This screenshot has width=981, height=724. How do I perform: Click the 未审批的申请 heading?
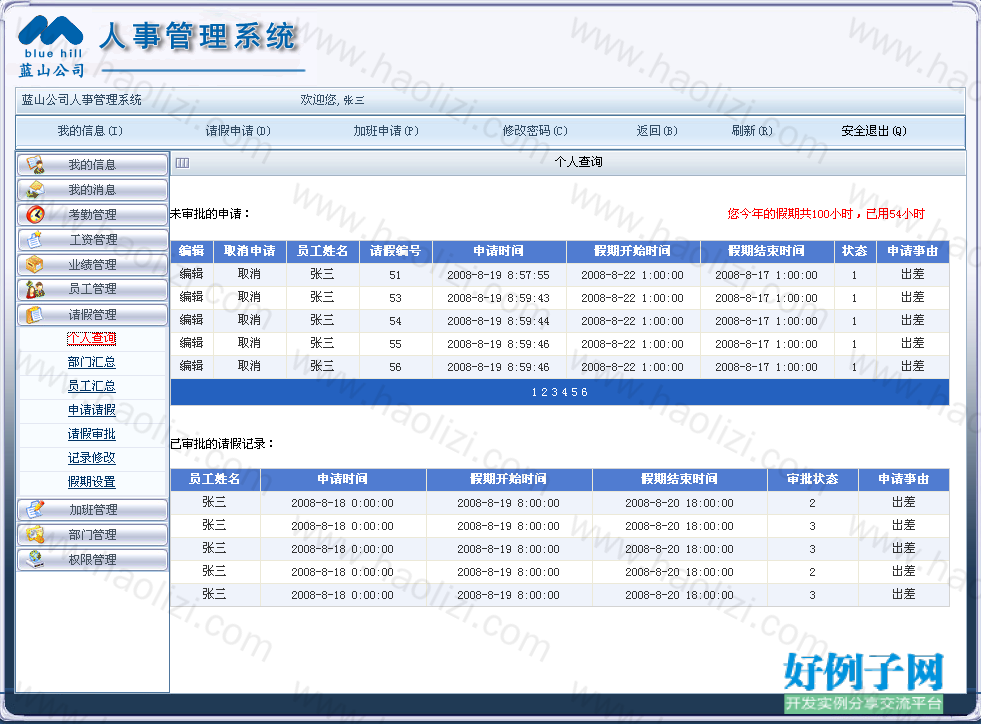(211, 214)
